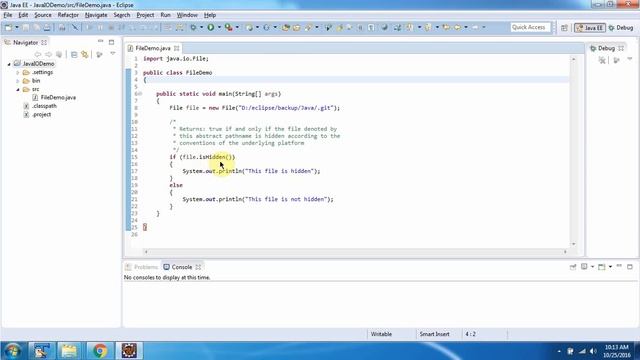Click the taskbar volume icon
This screenshot has height=360, width=640.
coord(593,351)
